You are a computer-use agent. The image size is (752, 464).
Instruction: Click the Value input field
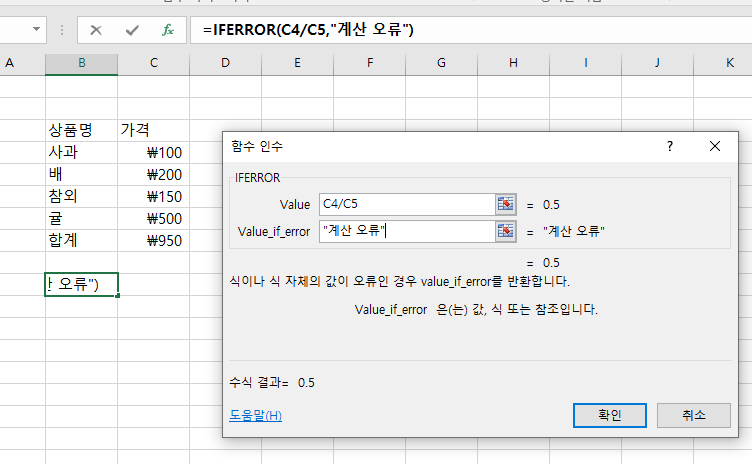coord(406,204)
